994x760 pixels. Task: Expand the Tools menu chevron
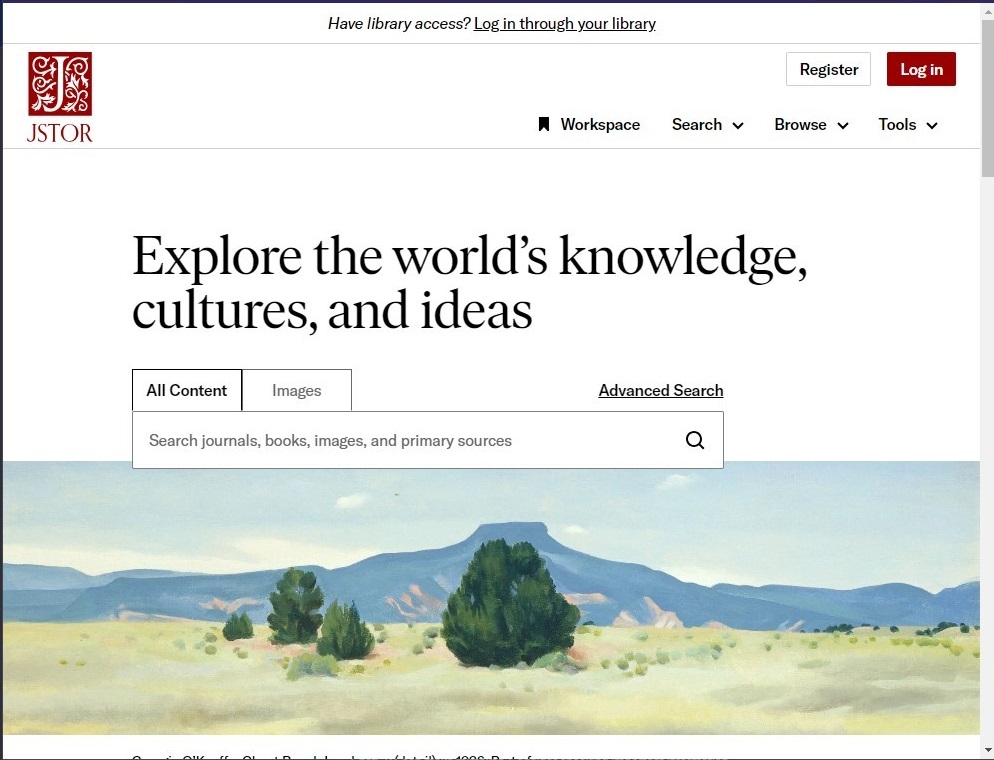coord(932,126)
